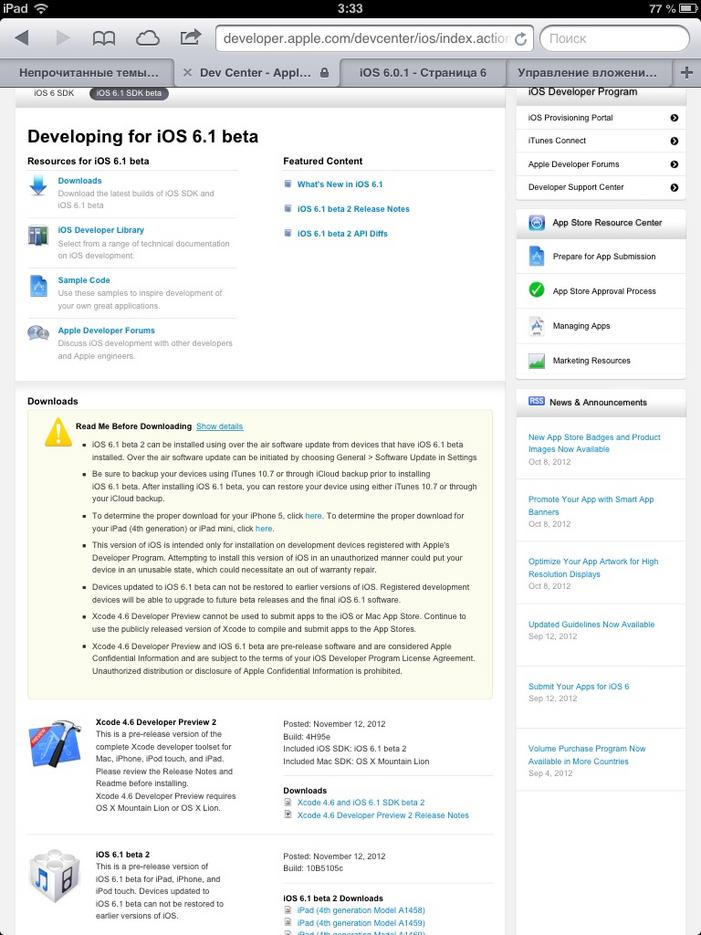Open the Sample Code link
This screenshot has height=935, width=701.
pos(84,280)
